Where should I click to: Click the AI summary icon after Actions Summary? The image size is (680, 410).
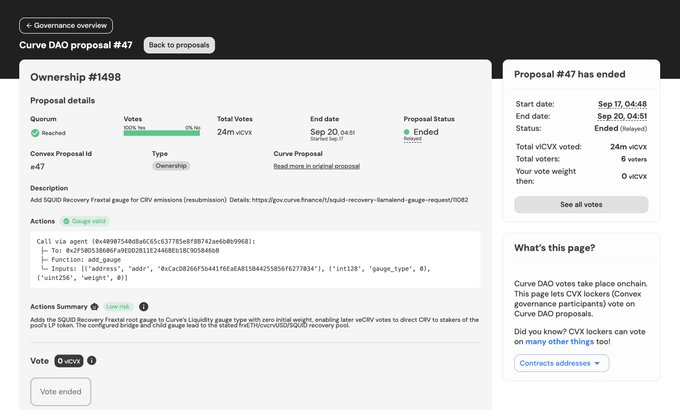(95, 307)
